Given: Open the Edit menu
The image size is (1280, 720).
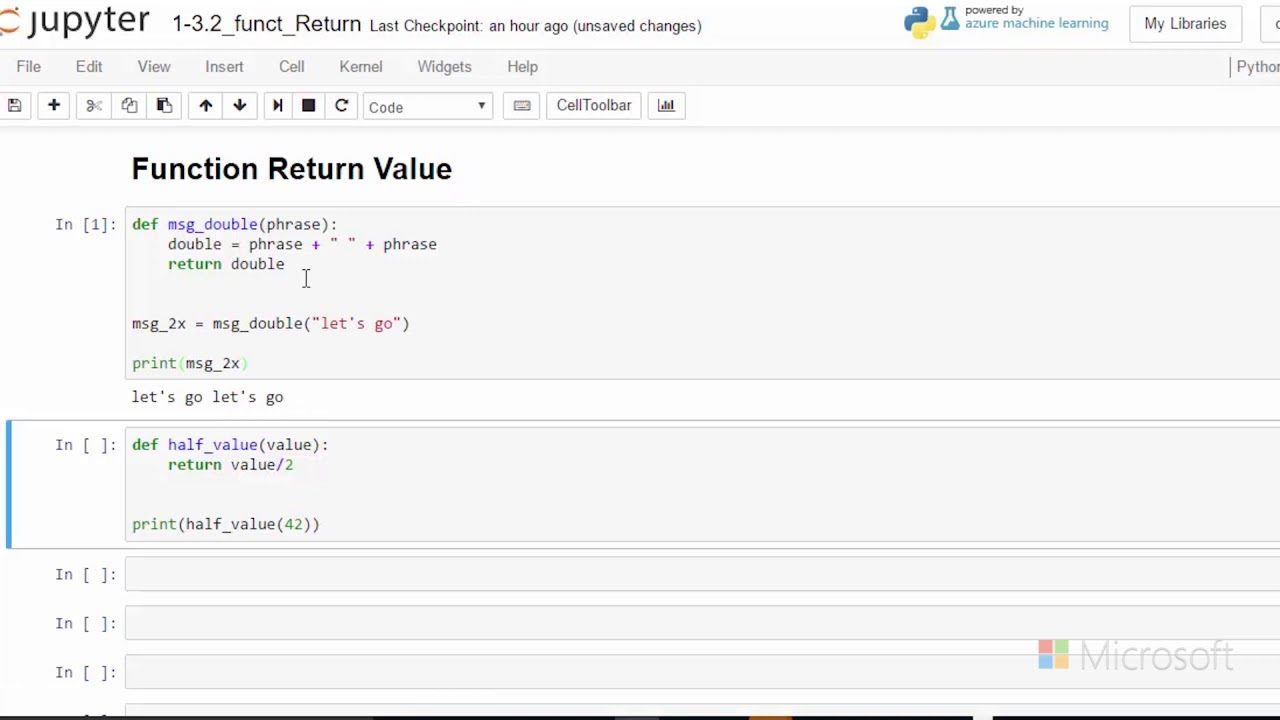Looking at the screenshot, I should (89, 66).
